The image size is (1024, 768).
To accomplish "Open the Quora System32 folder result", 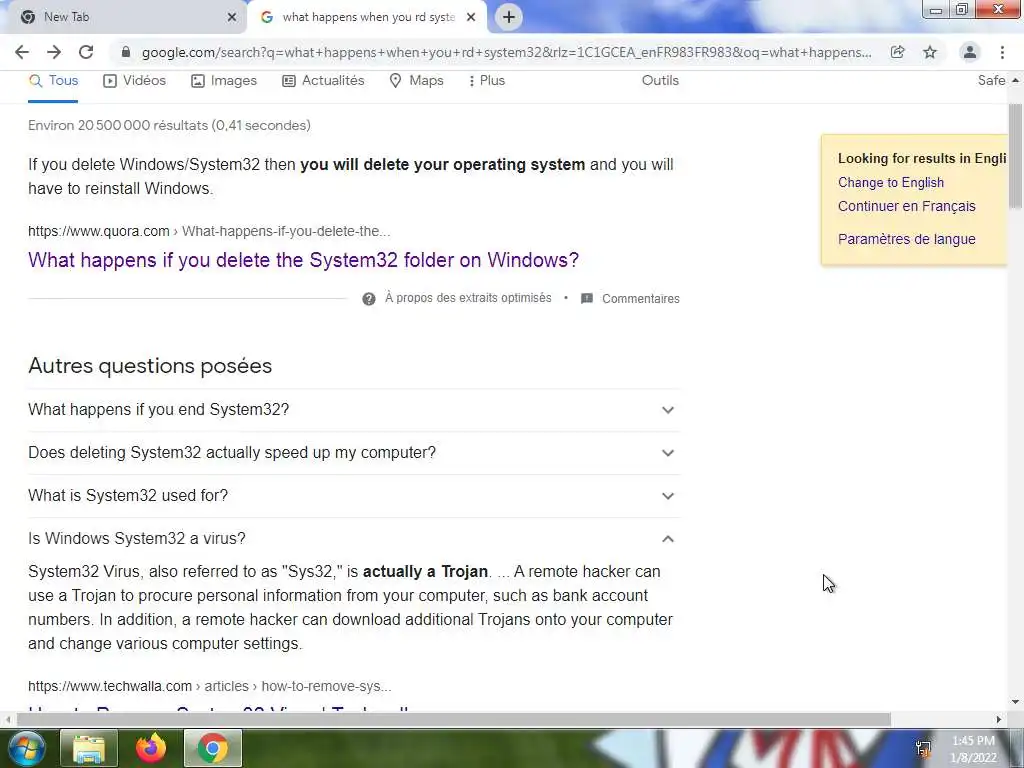I will click(304, 260).
